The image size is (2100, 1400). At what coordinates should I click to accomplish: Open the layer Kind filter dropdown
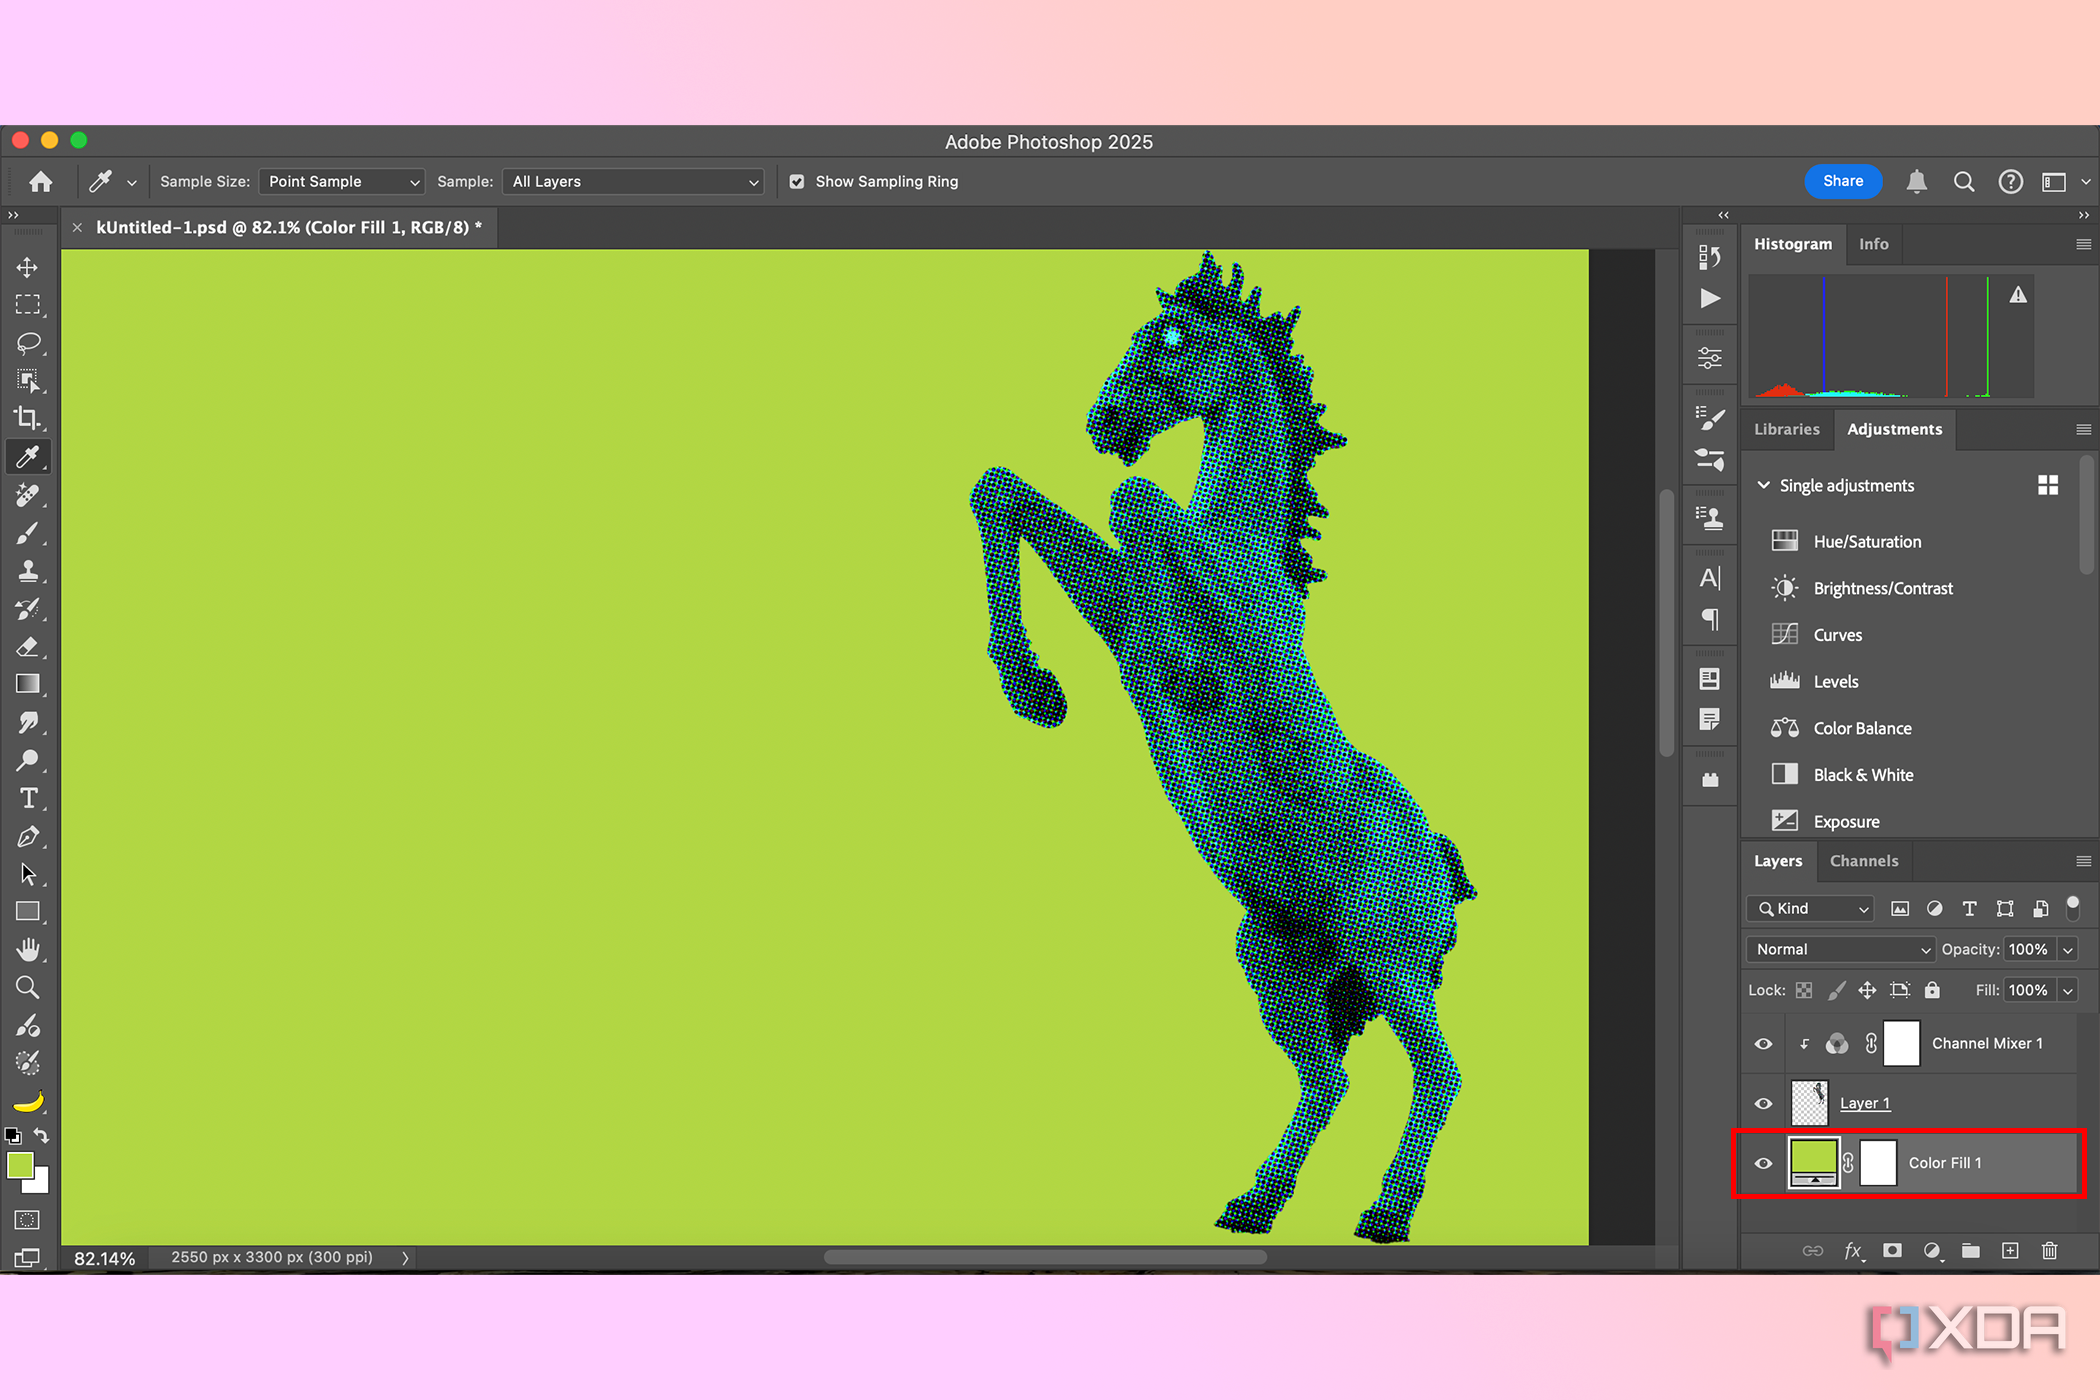(x=1810, y=908)
